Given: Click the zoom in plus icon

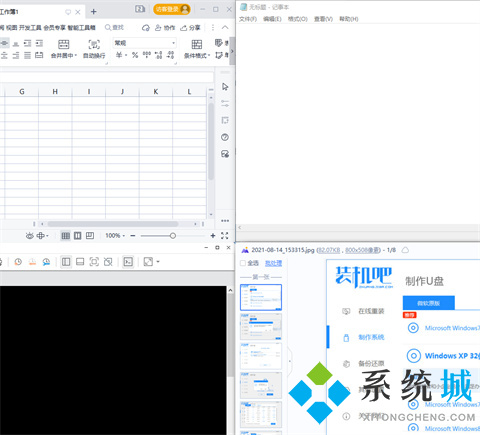Looking at the screenshot, I should tap(213, 236).
